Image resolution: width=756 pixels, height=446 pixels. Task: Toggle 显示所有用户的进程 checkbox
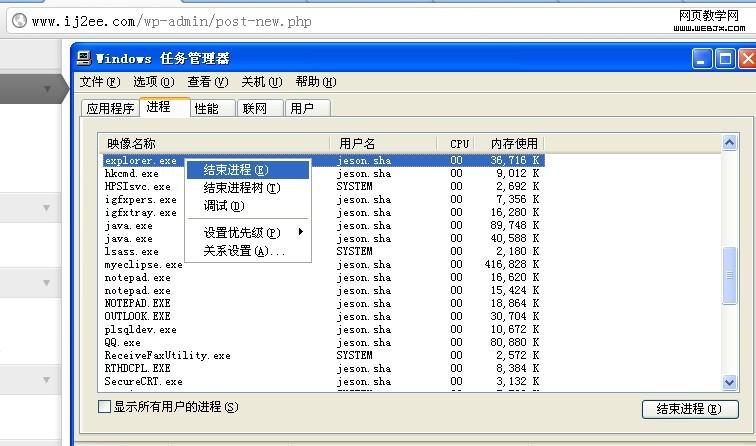104,407
